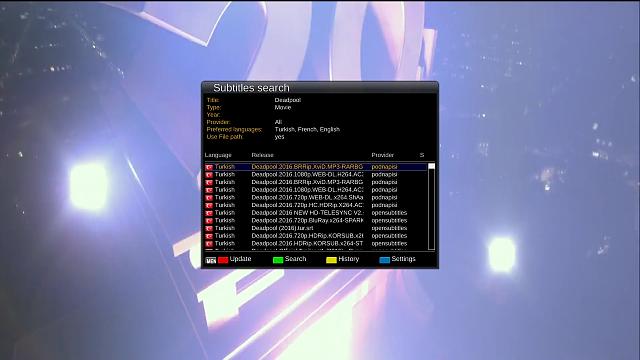Click Turkish flag of Deadpool (2016).tur.srt row
This screenshot has height=360, width=640.
tap(209, 229)
